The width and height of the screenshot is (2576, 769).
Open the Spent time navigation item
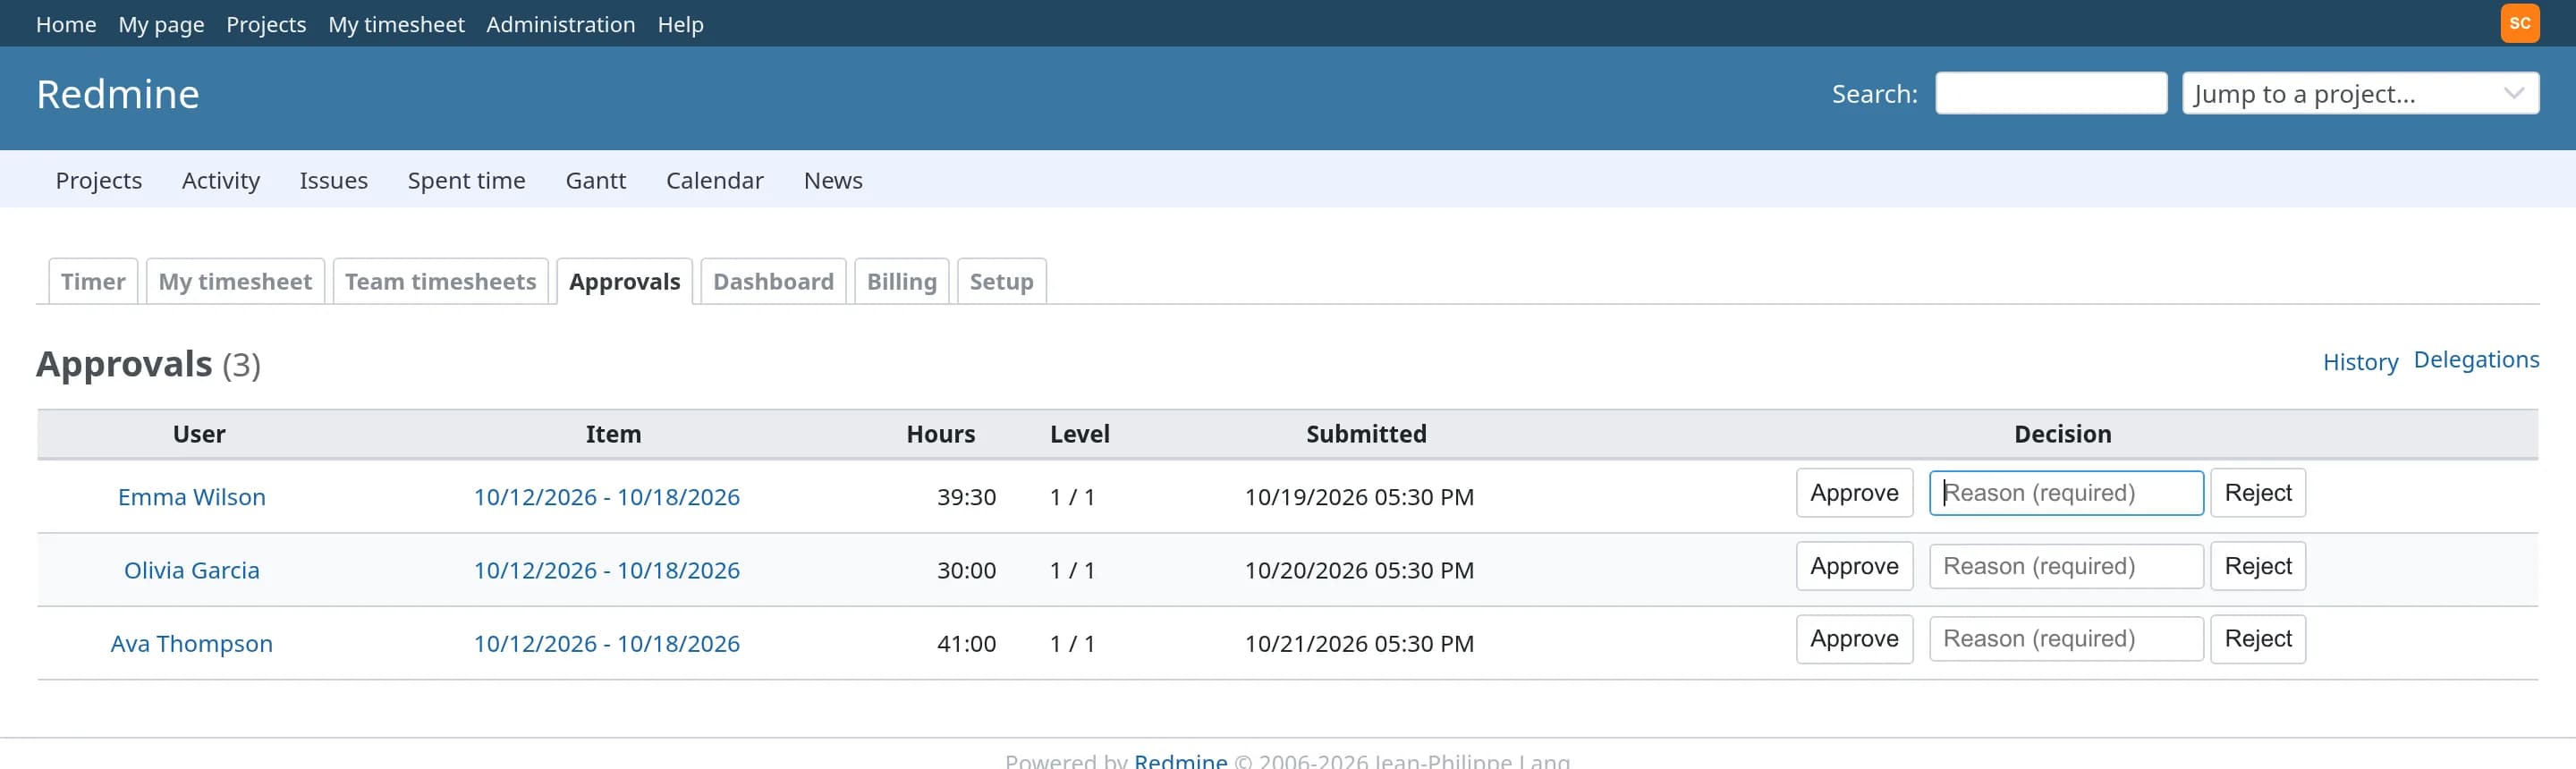pos(466,180)
